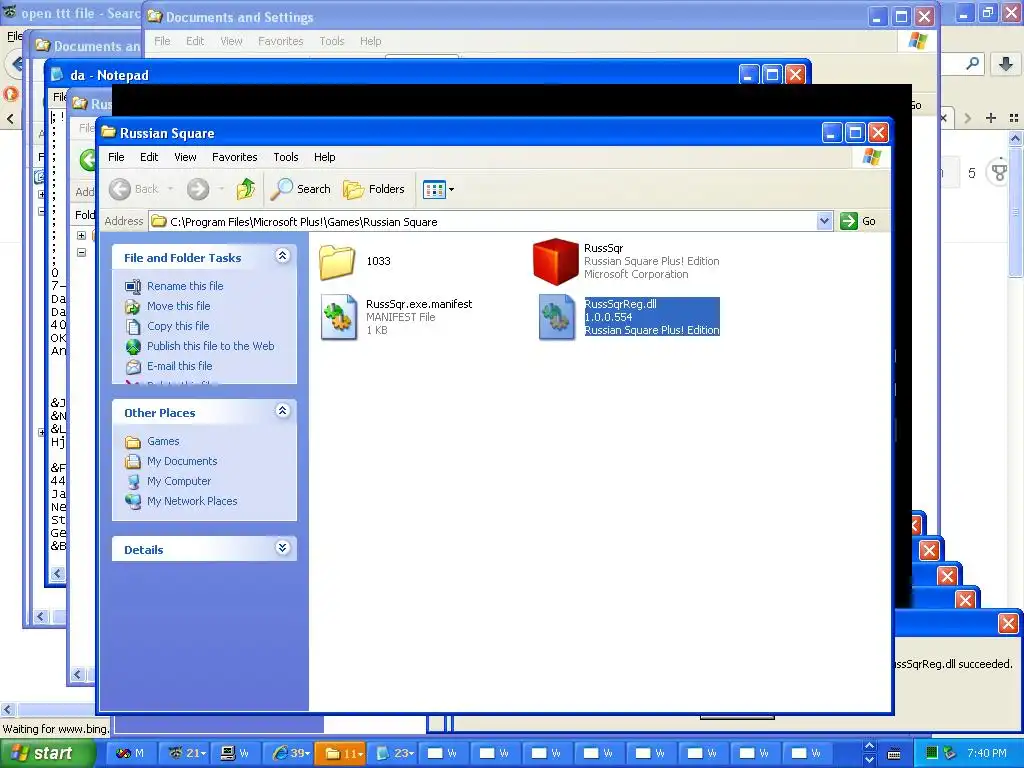Click the 7:40 PM taskbar clock
This screenshot has width=1024, height=768.
point(987,753)
